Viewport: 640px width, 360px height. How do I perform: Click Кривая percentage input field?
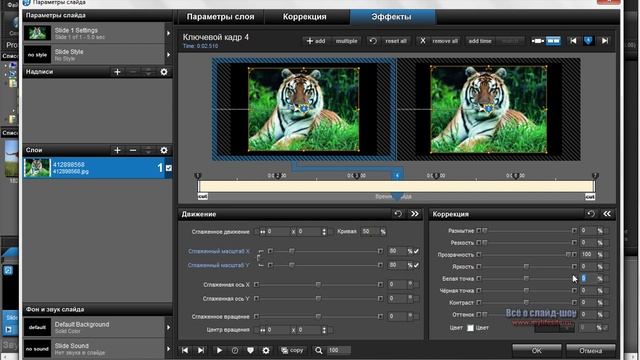coord(370,231)
